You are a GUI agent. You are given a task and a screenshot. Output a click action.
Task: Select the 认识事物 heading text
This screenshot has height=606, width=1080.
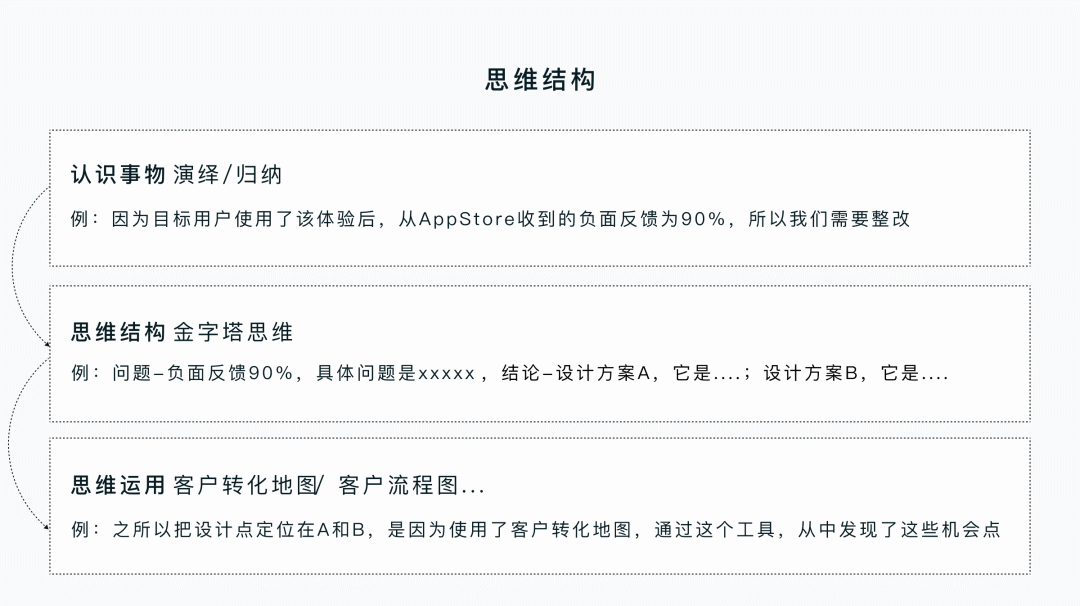point(118,175)
